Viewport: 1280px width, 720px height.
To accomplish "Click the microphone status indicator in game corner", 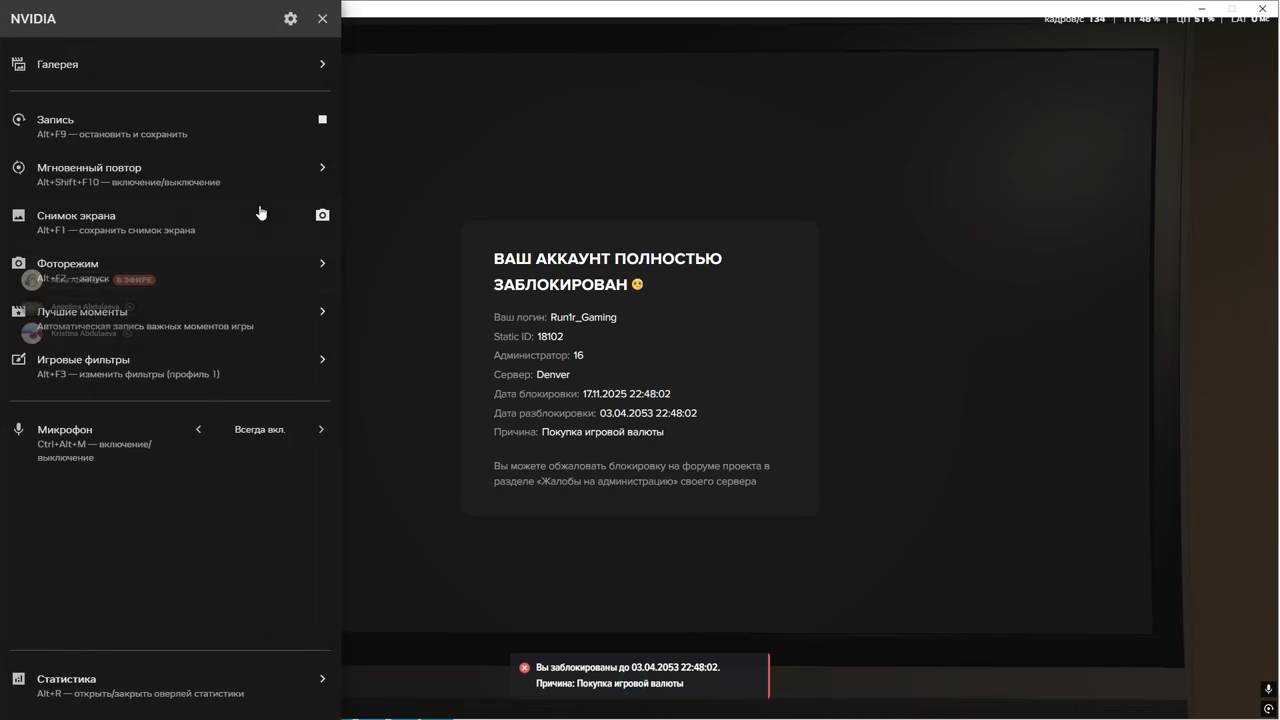I will click(x=1268, y=689).
